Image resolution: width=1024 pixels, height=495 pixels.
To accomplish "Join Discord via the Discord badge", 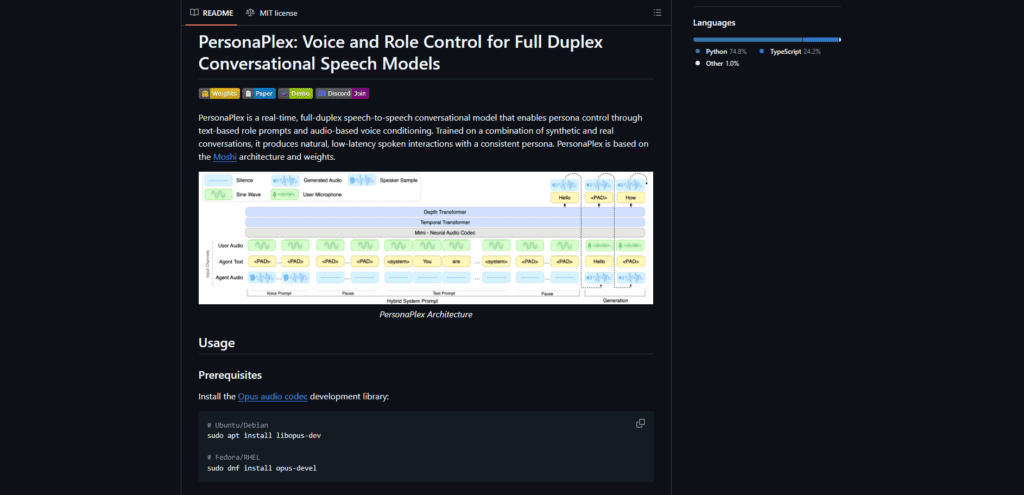I will coord(343,93).
